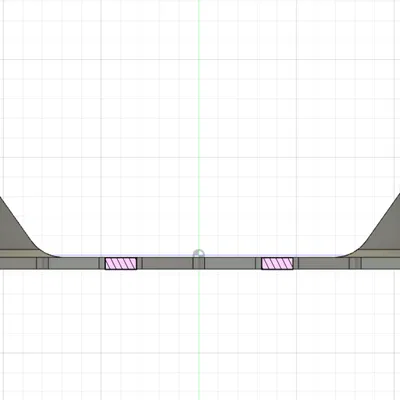Click the sketch origin point marker

click(x=199, y=254)
